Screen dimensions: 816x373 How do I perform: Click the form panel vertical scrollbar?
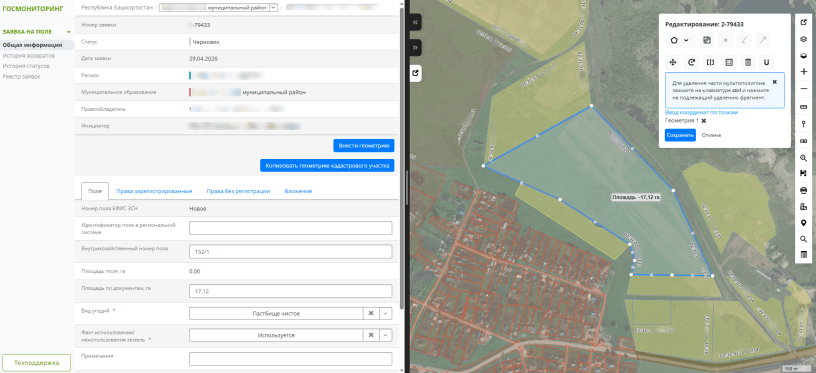click(402, 156)
